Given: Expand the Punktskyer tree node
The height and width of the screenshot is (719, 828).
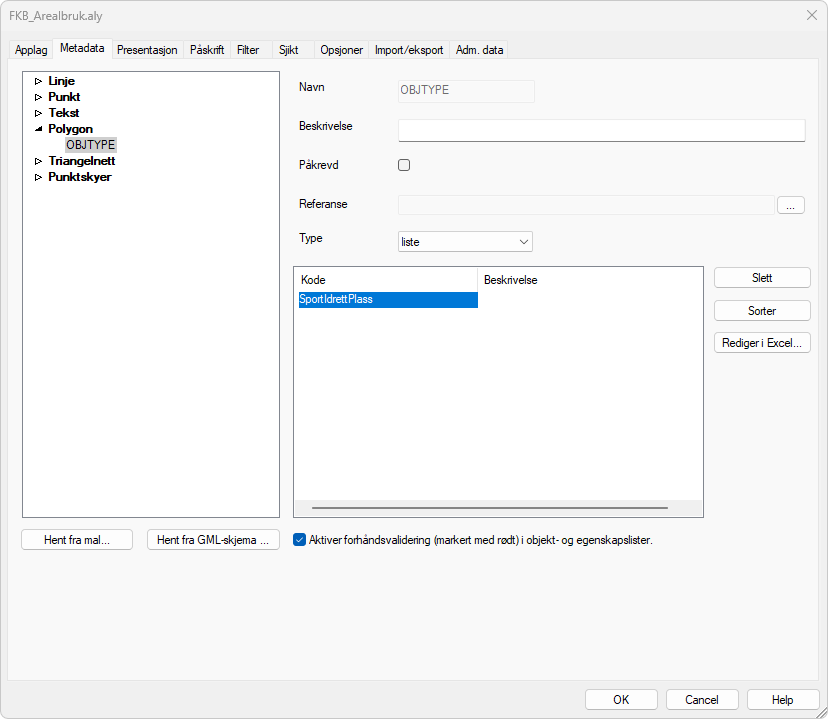Looking at the screenshot, I should tap(39, 177).
